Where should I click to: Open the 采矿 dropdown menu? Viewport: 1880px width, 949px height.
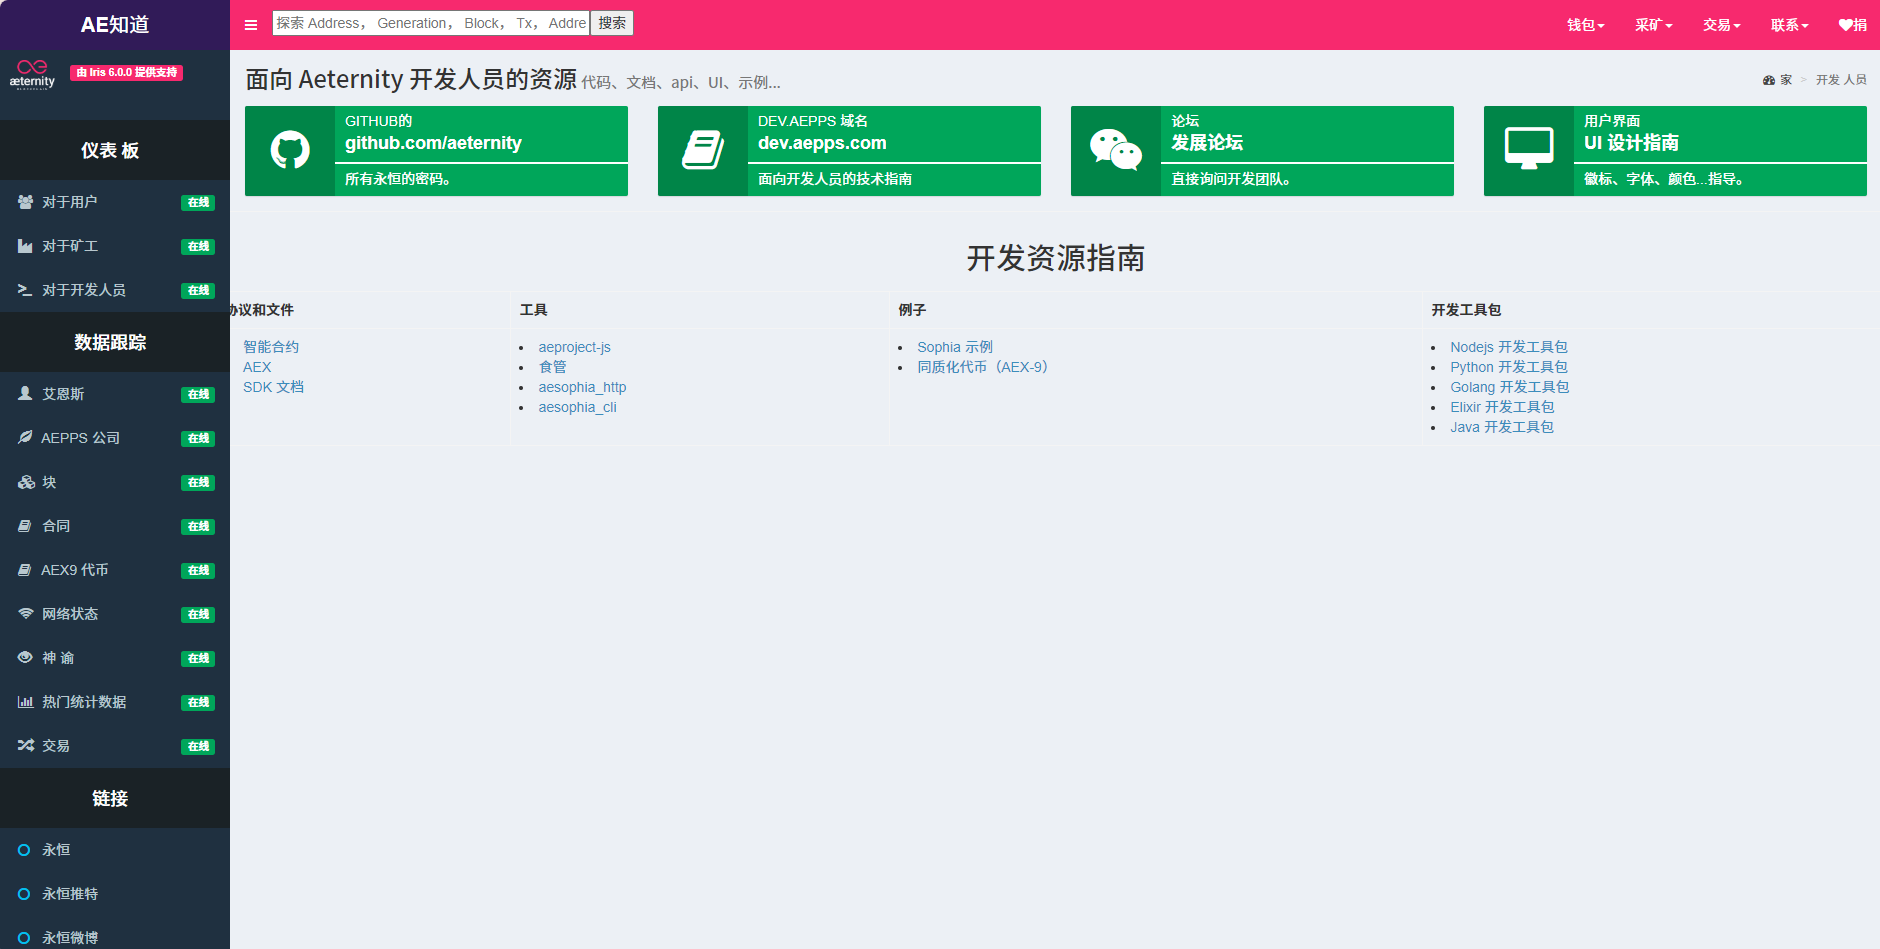pyautogui.click(x=1653, y=25)
